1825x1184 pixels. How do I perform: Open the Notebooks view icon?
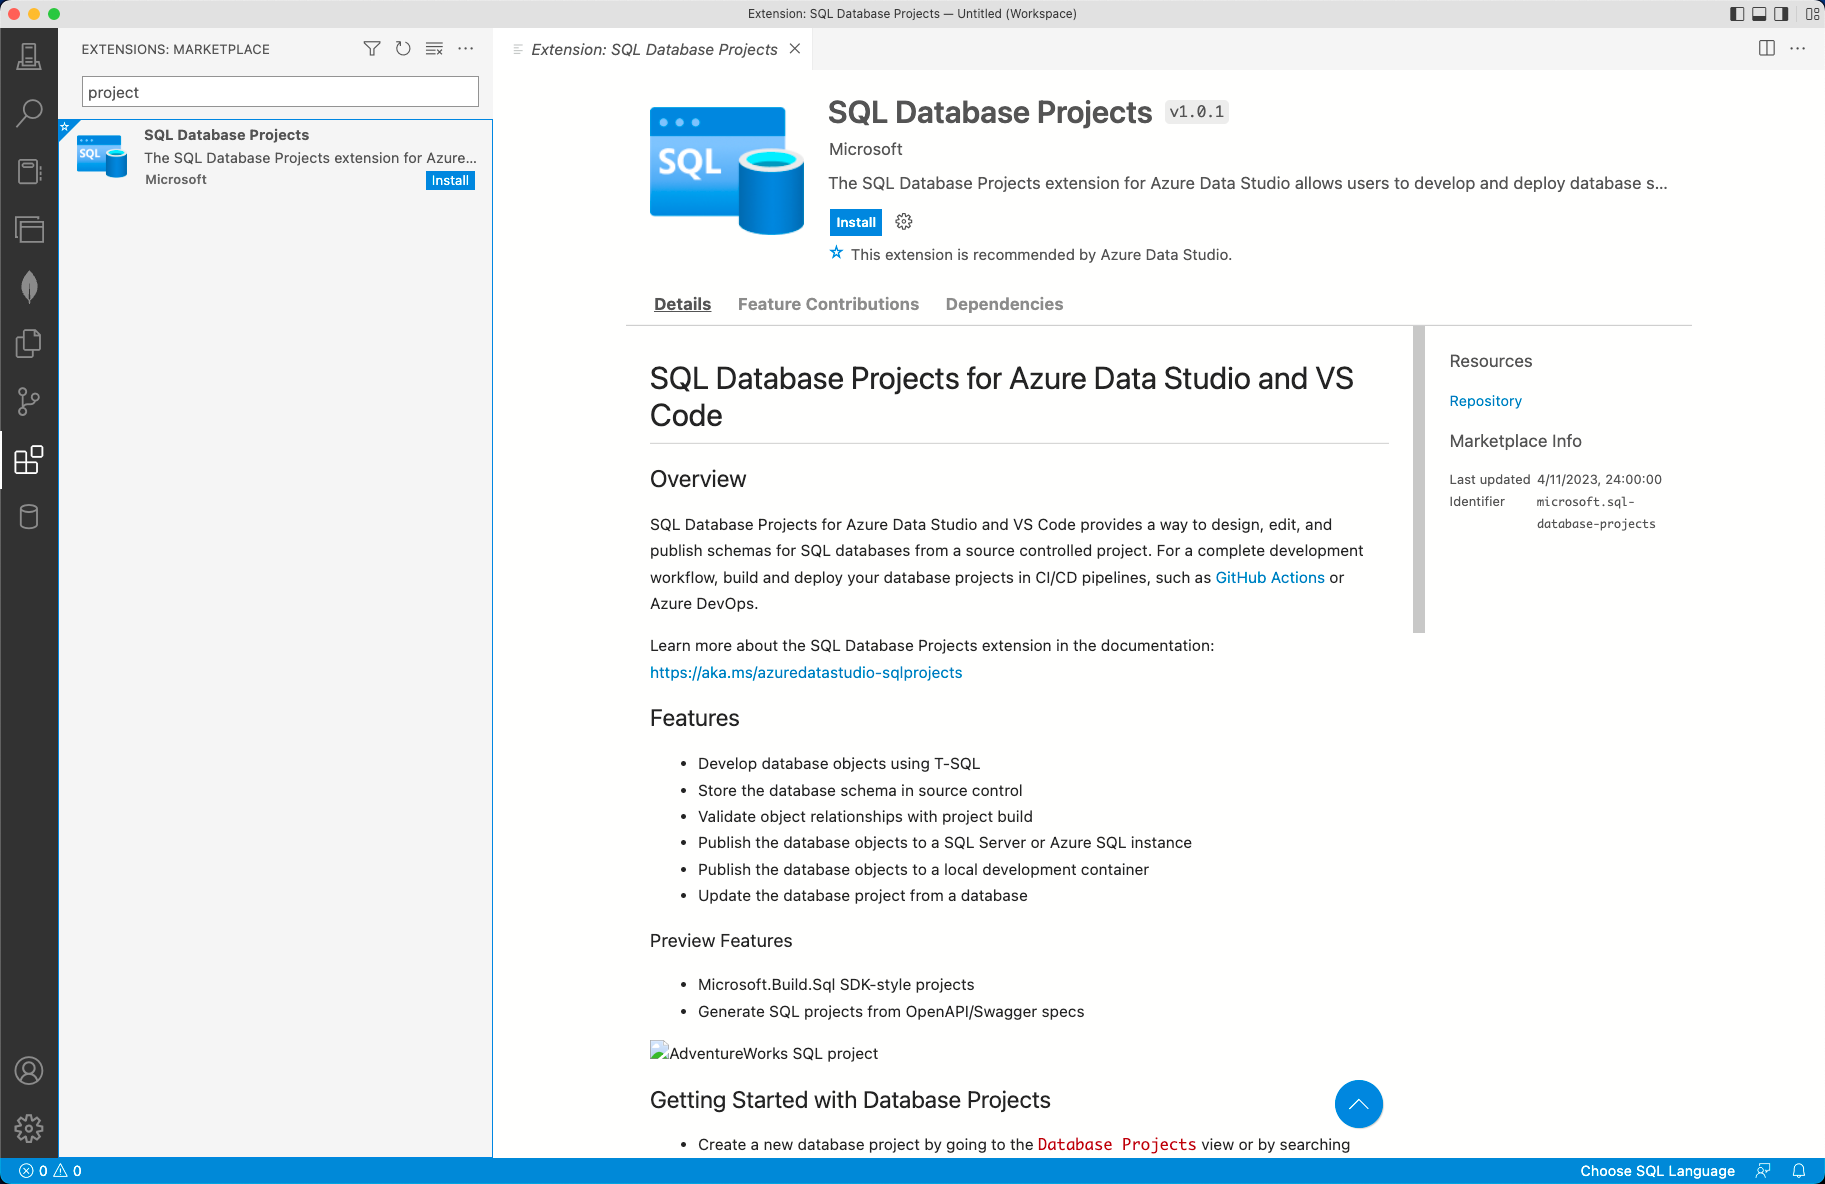coord(29,171)
